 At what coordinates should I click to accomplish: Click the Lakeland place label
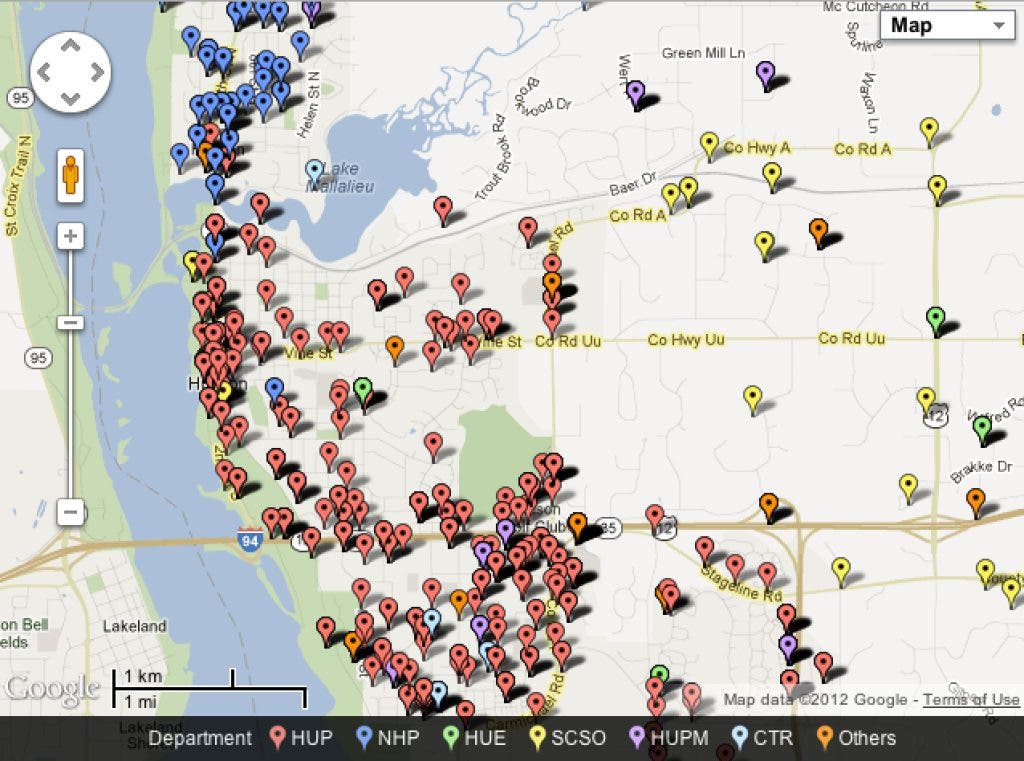click(135, 626)
